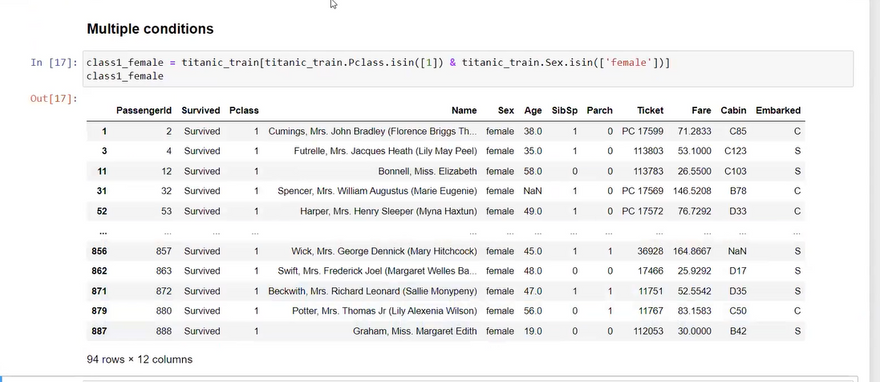
Task: Select name Wick, Mrs. George Dennick
Action: pyautogui.click(x=384, y=251)
